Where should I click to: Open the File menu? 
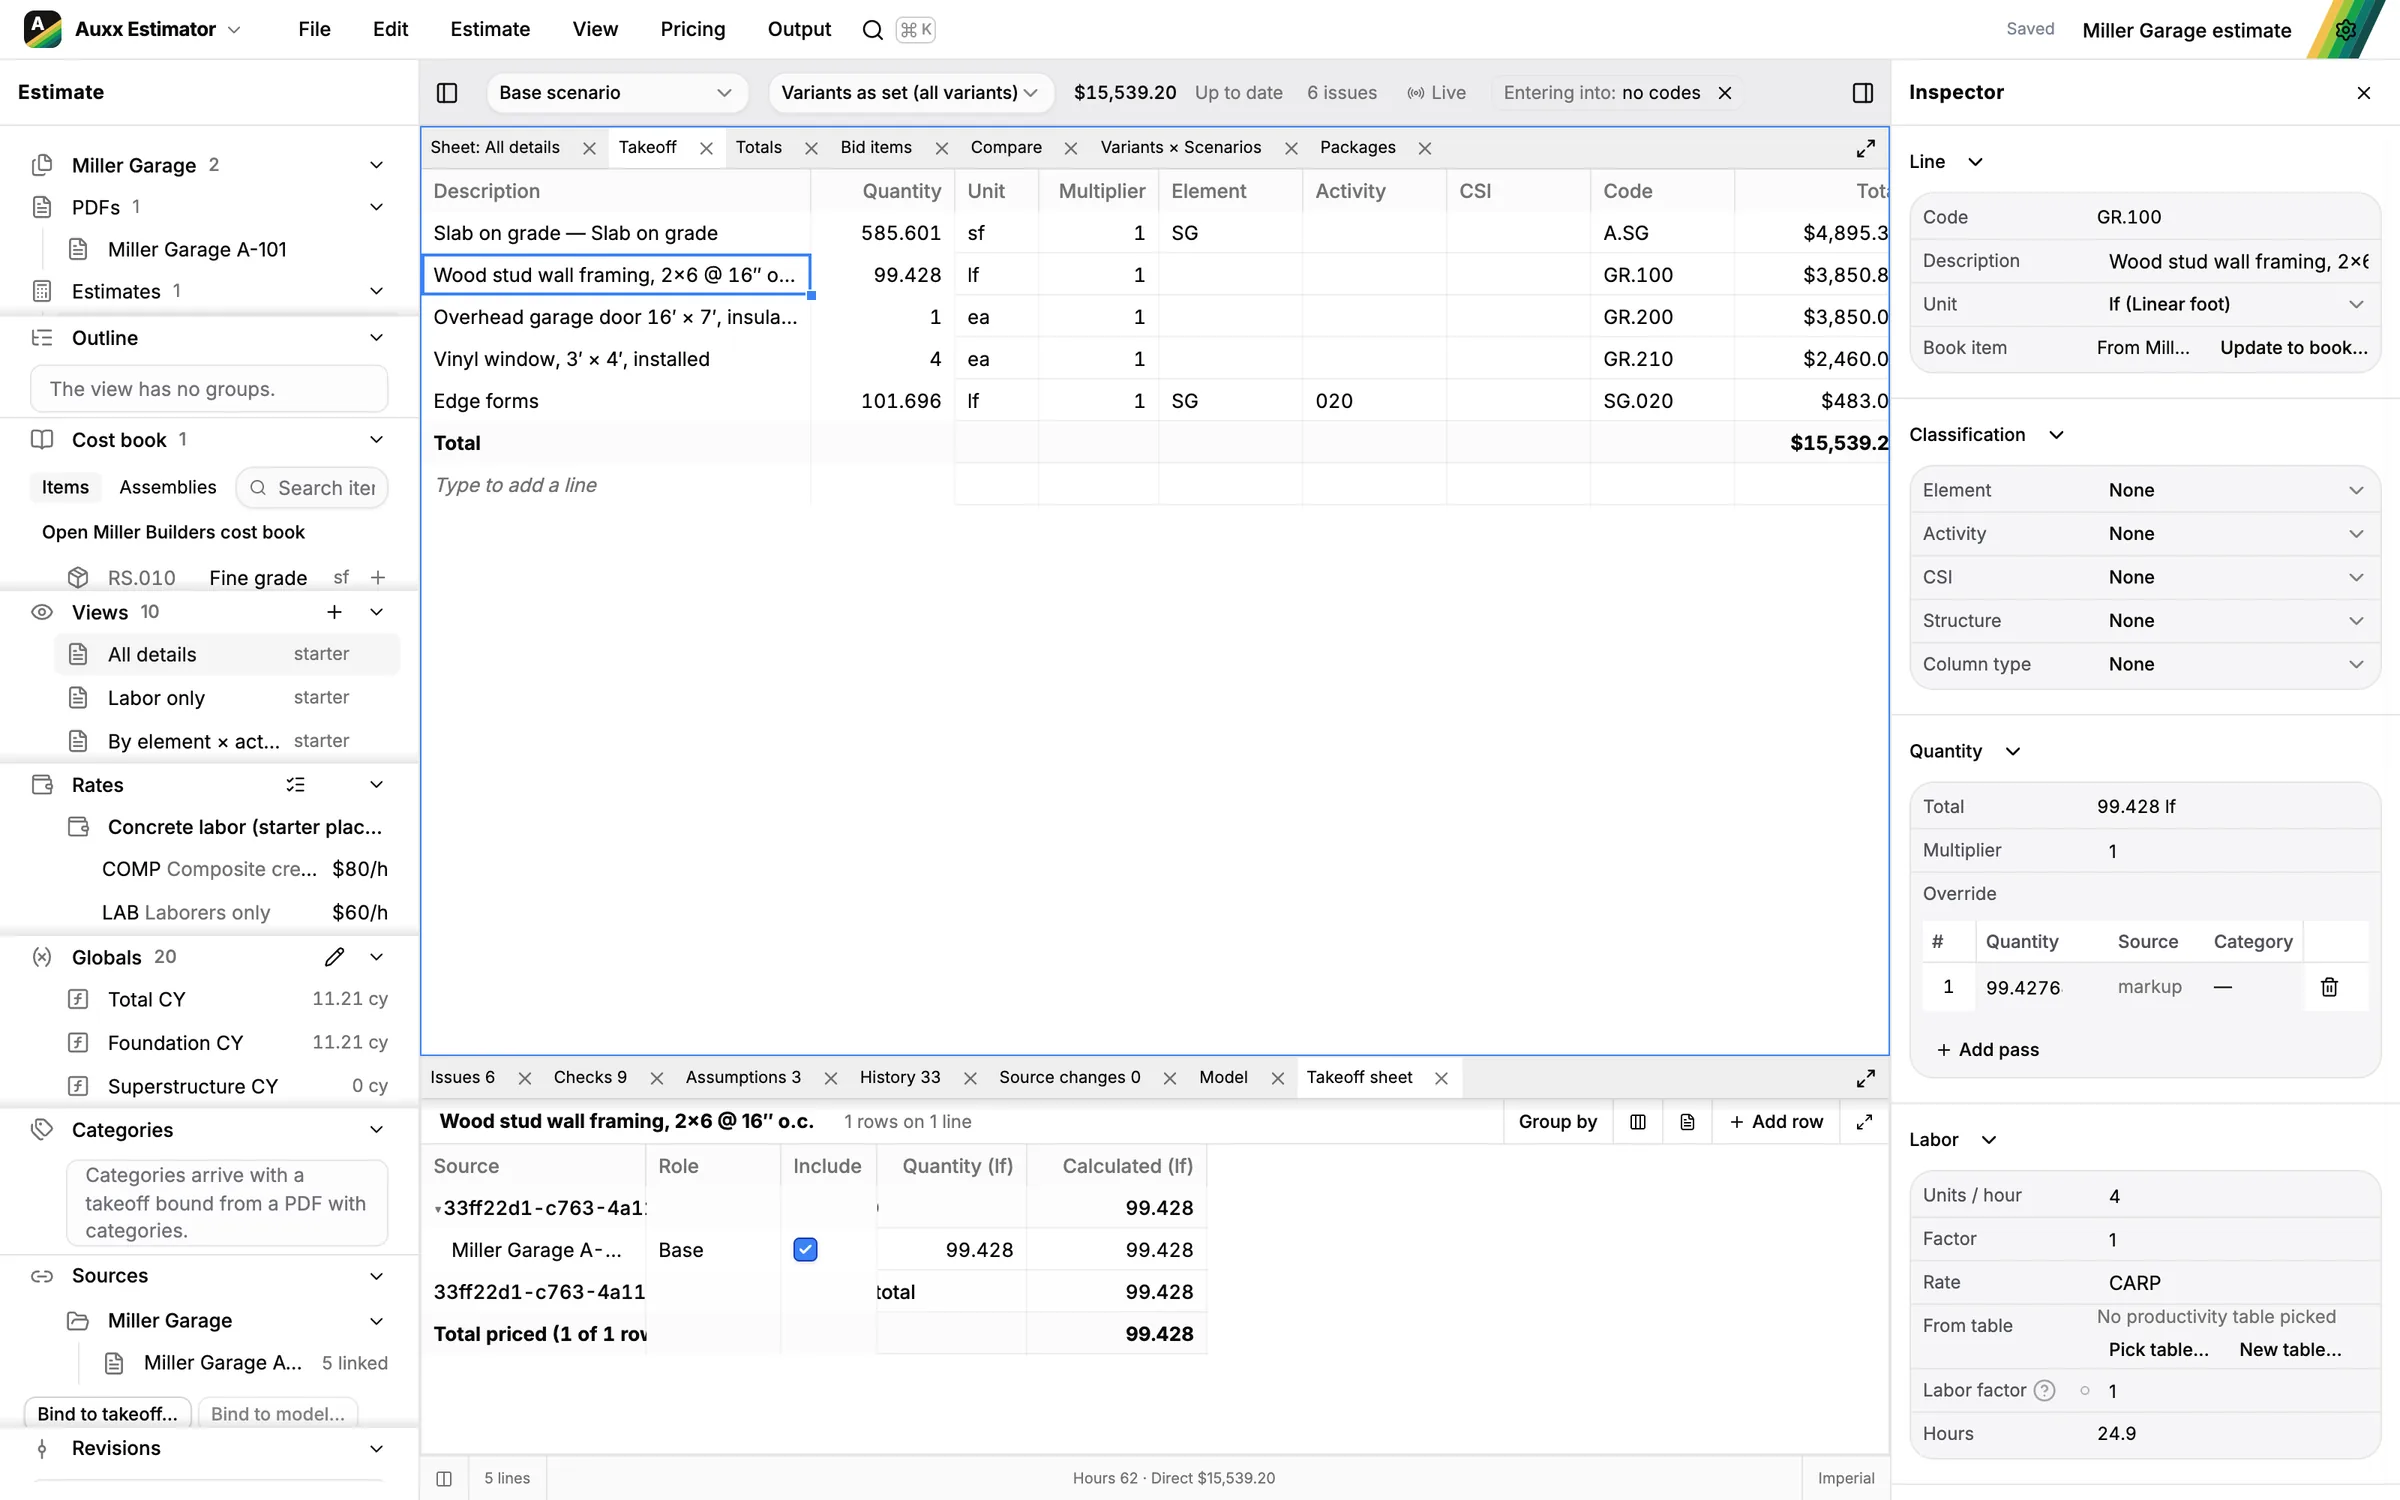tap(314, 30)
